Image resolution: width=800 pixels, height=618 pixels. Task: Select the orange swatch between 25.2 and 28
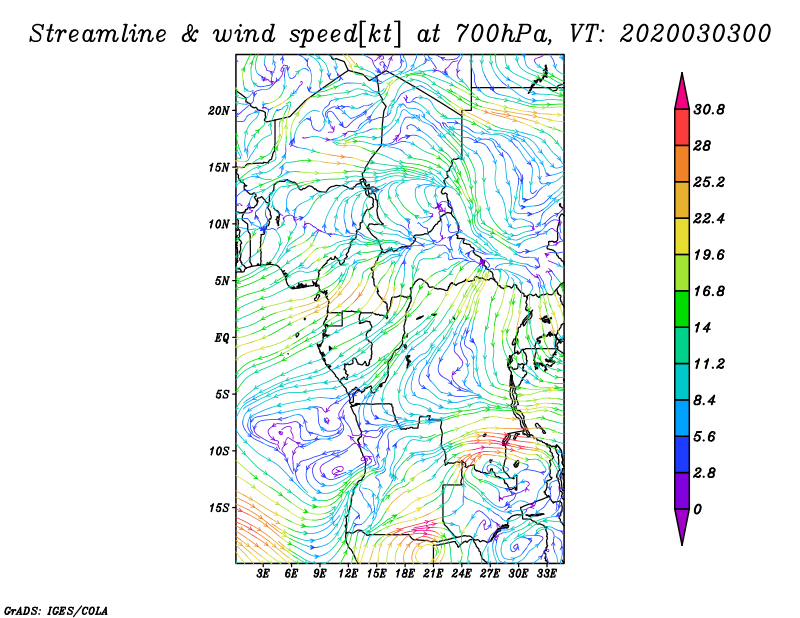click(682, 163)
